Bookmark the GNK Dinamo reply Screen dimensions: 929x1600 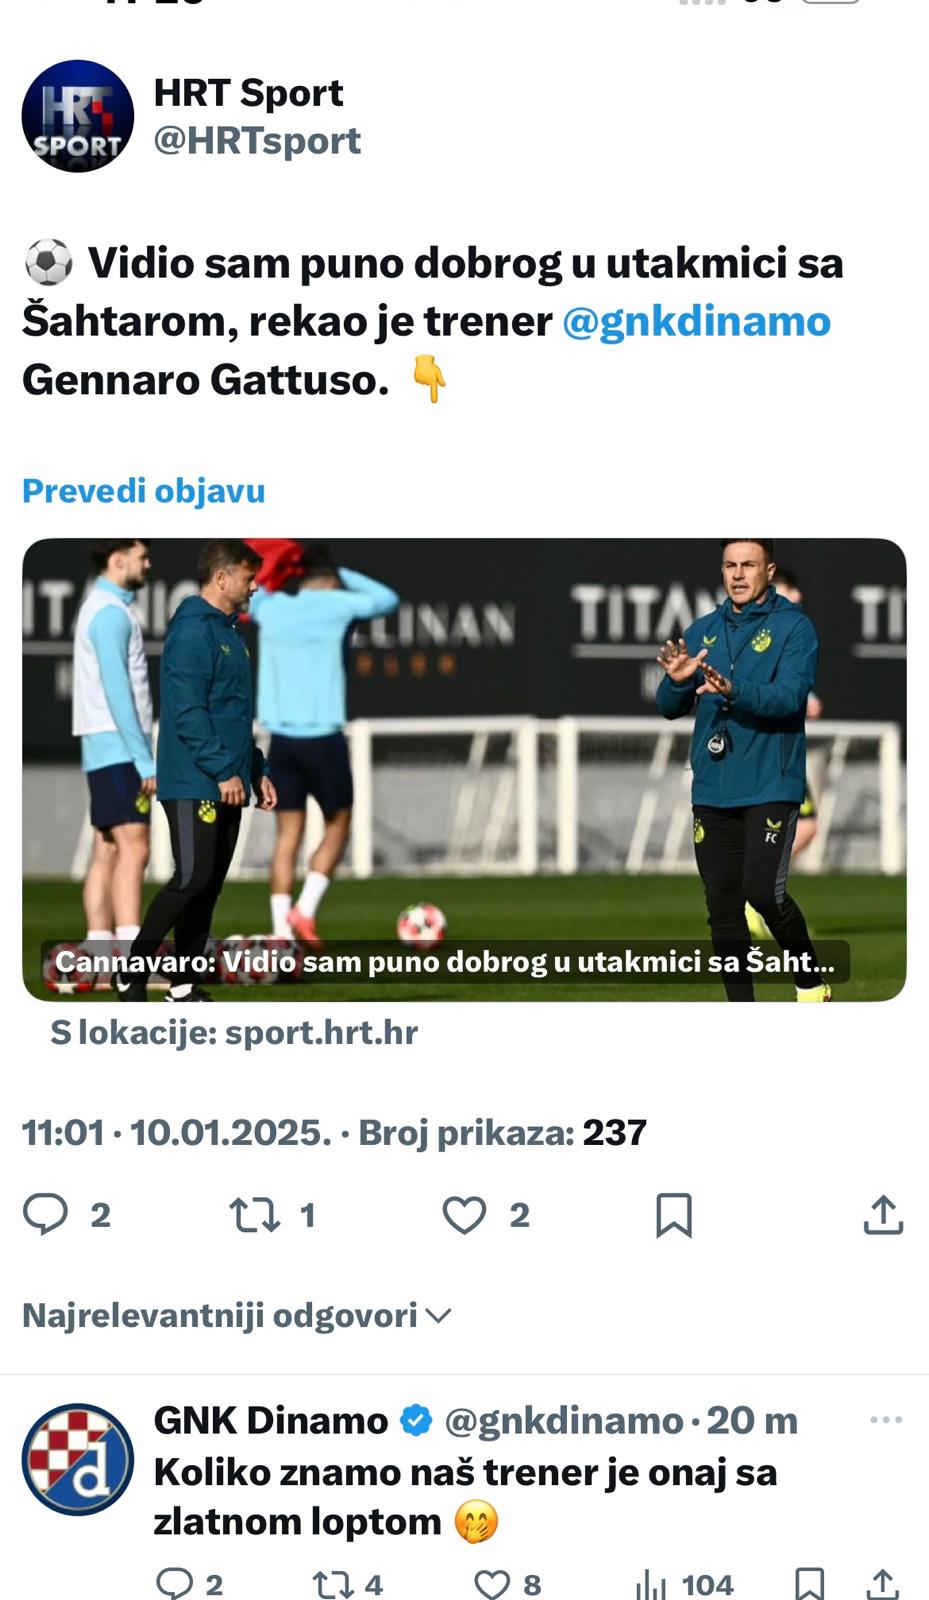tap(809, 1584)
